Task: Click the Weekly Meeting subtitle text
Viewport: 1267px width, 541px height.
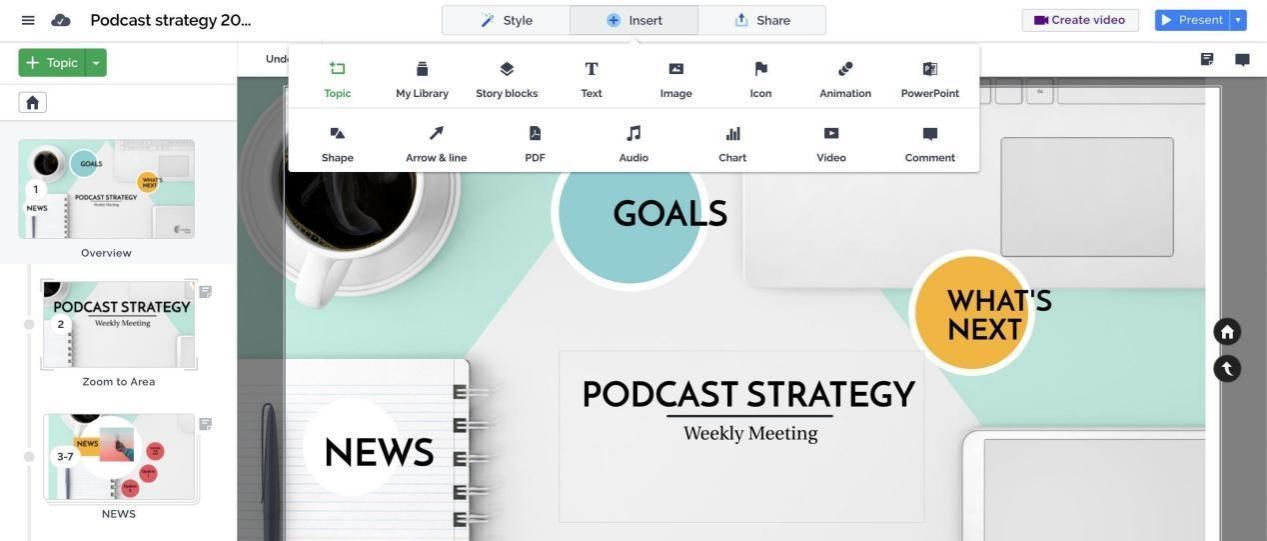Action: point(750,433)
